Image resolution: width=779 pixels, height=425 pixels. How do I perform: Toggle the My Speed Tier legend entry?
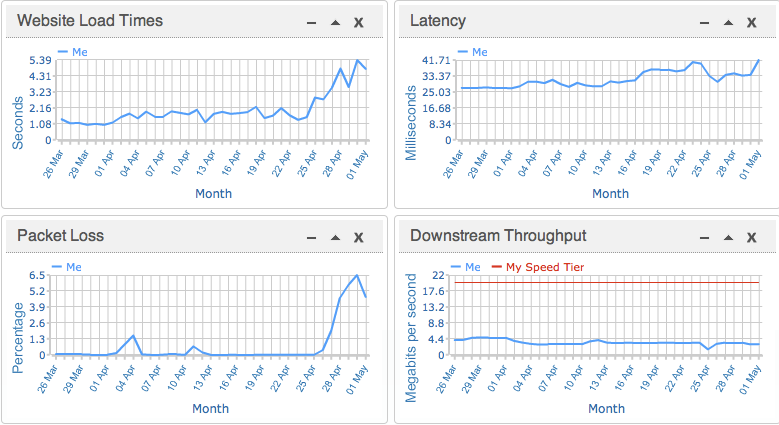pos(538,267)
